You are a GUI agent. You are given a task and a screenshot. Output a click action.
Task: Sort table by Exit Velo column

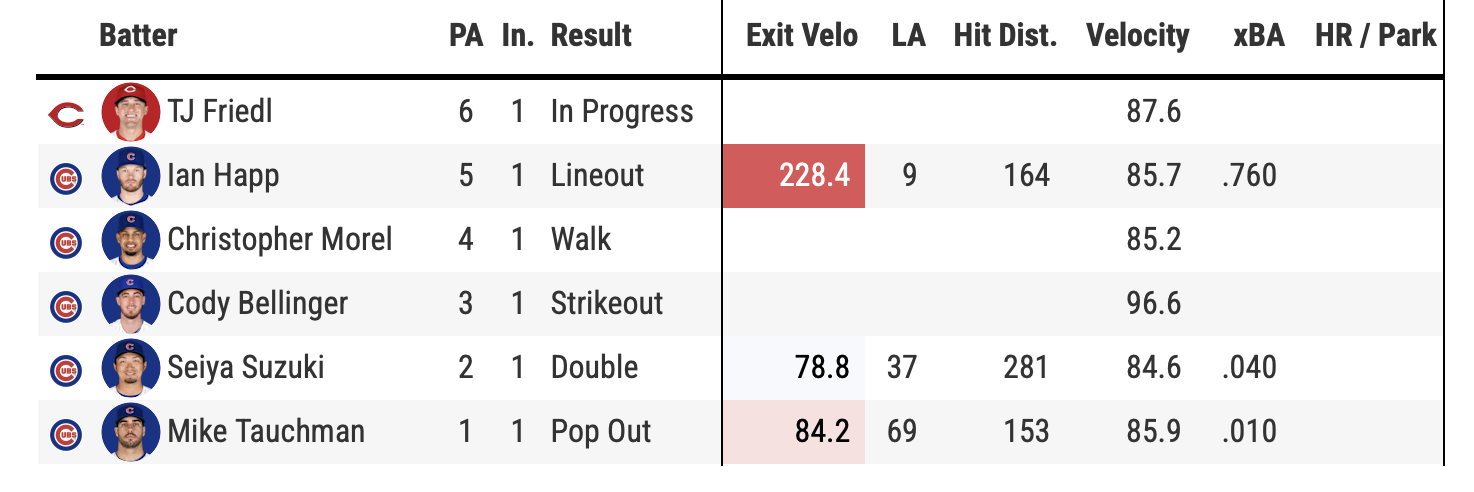[802, 36]
